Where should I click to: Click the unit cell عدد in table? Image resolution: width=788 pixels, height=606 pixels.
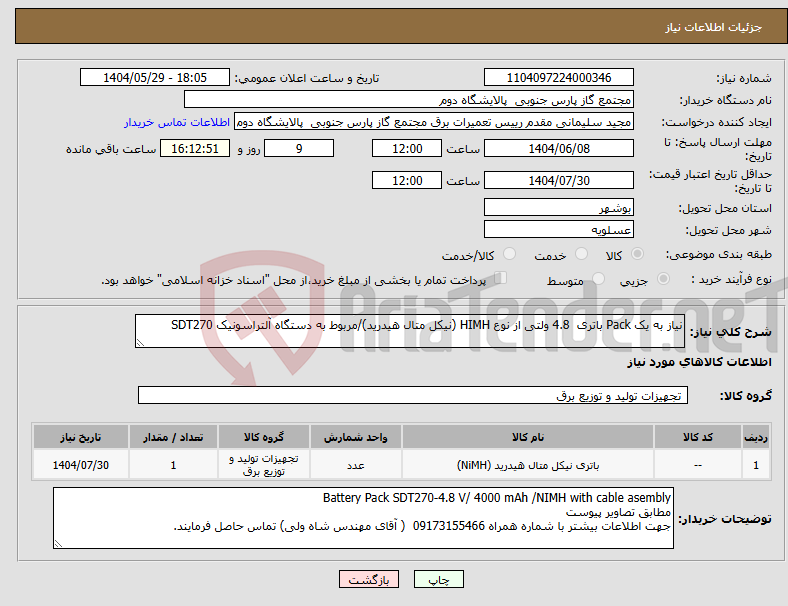point(355,465)
